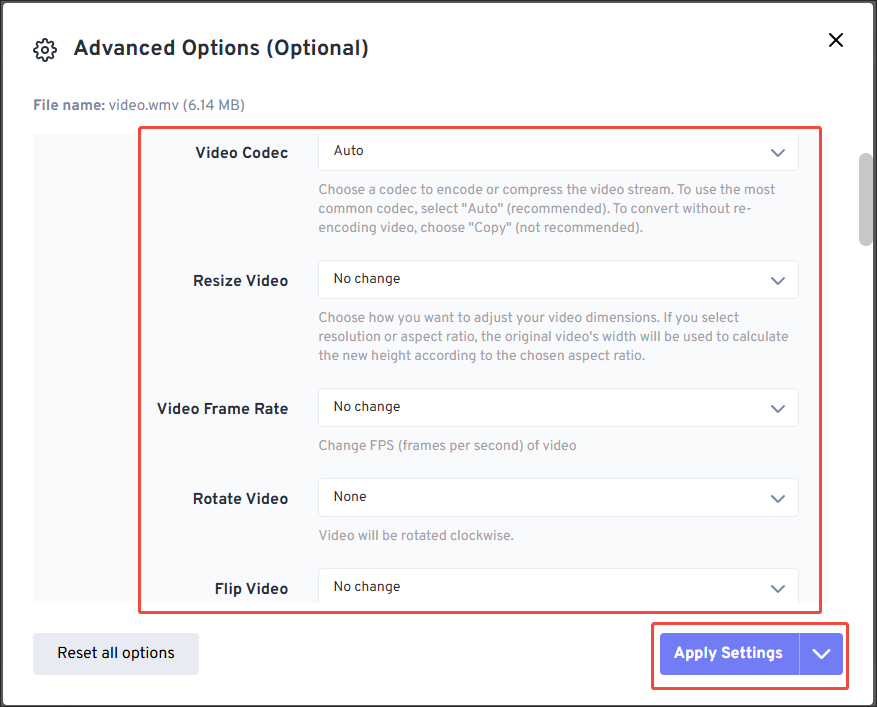The height and width of the screenshot is (707, 877).
Task: Open the Flip Video dropdown
Action: pyautogui.click(x=557, y=588)
